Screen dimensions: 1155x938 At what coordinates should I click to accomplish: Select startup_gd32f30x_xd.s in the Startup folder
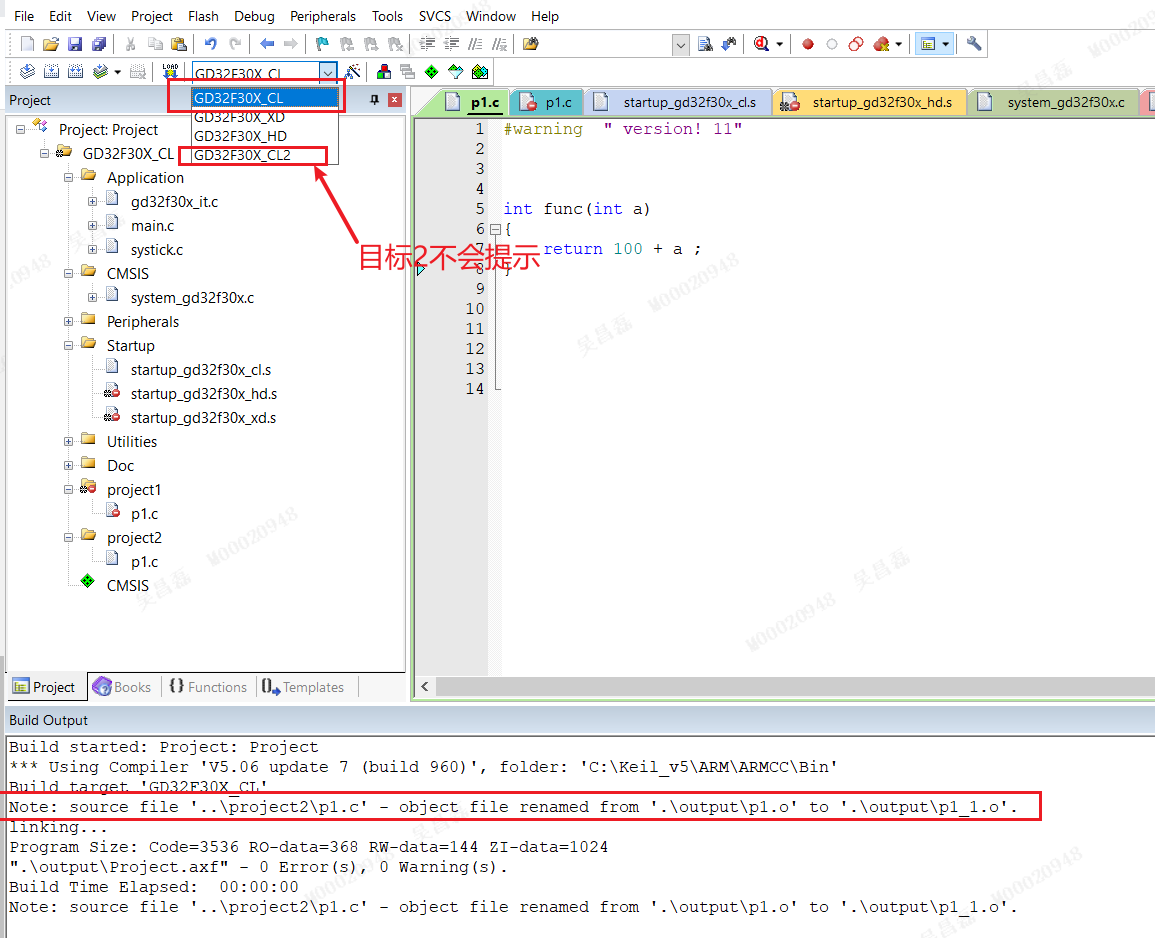pos(203,418)
